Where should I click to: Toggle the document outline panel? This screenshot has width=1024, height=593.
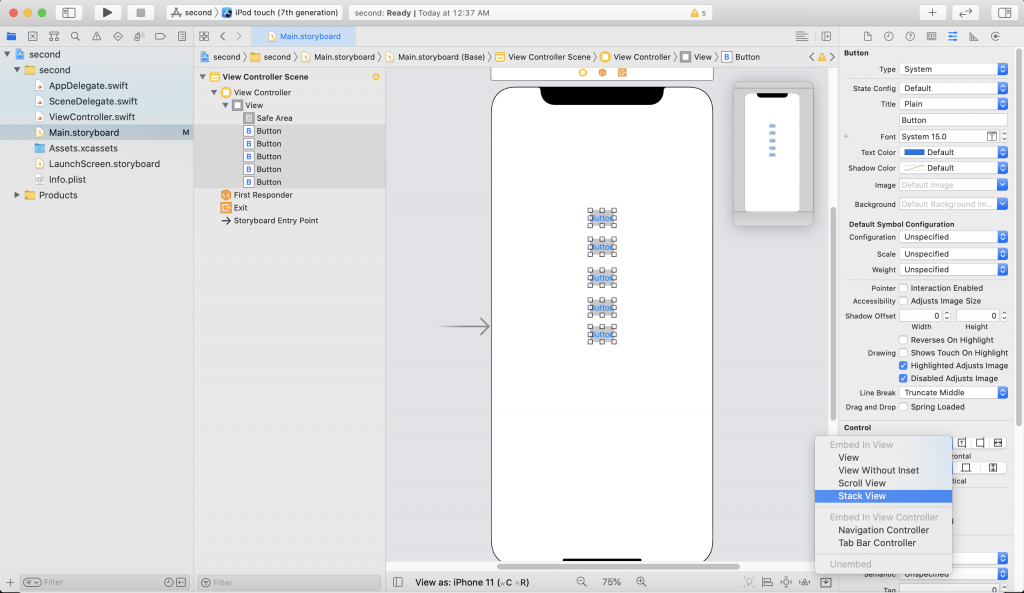(398, 582)
